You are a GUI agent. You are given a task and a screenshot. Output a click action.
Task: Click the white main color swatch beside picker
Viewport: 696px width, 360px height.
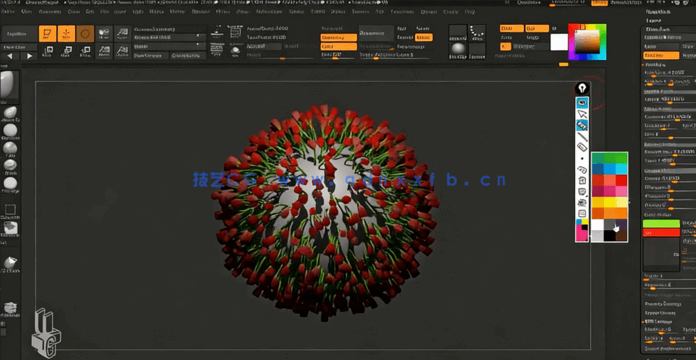coord(559,42)
